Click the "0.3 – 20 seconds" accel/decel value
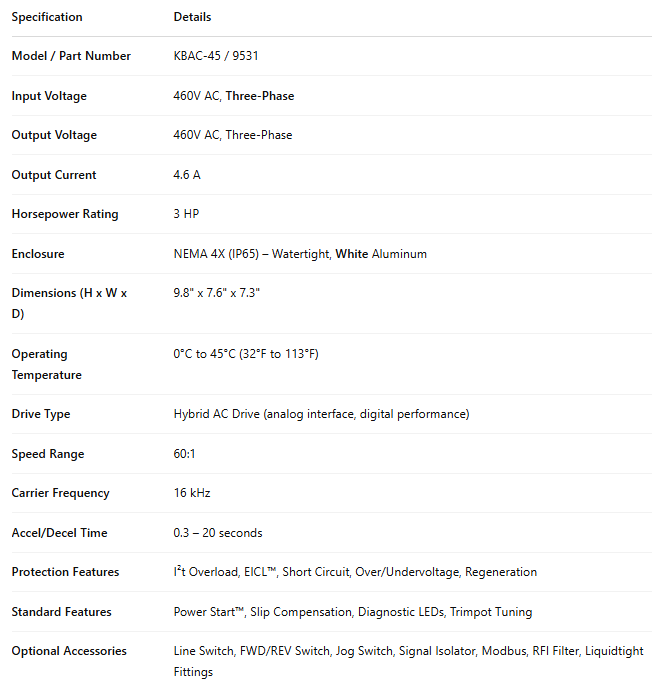The width and height of the screenshot is (652, 689). coord(218,533)
